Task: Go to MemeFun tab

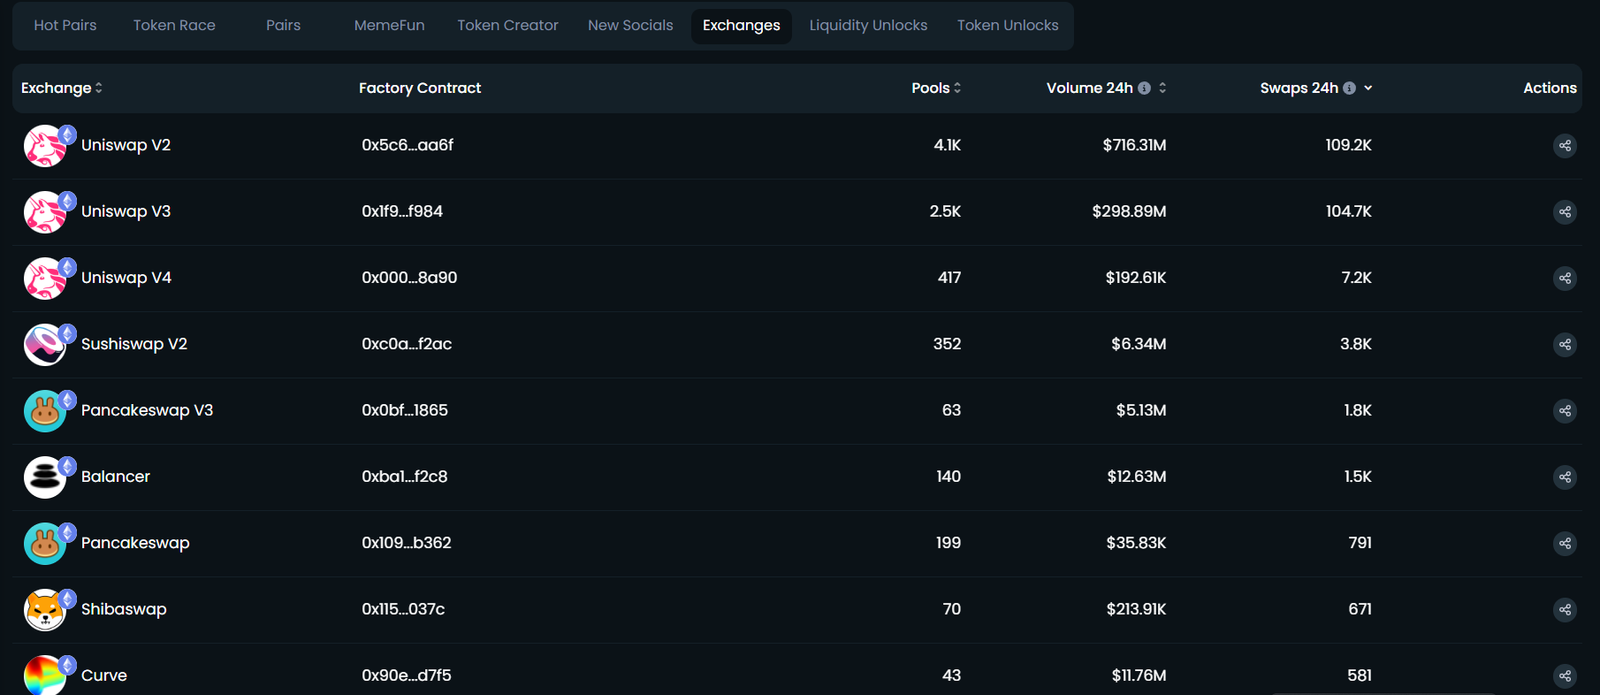Action: pos(389,26)
